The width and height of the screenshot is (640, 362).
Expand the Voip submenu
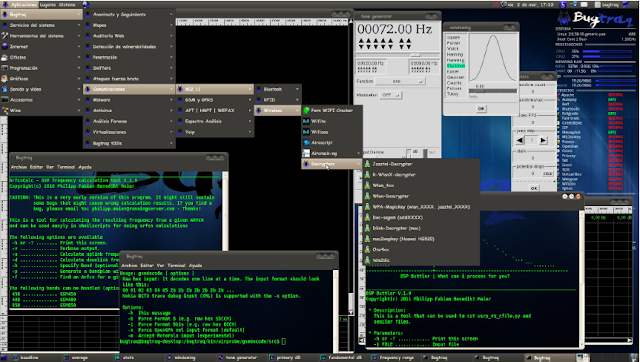215,132
